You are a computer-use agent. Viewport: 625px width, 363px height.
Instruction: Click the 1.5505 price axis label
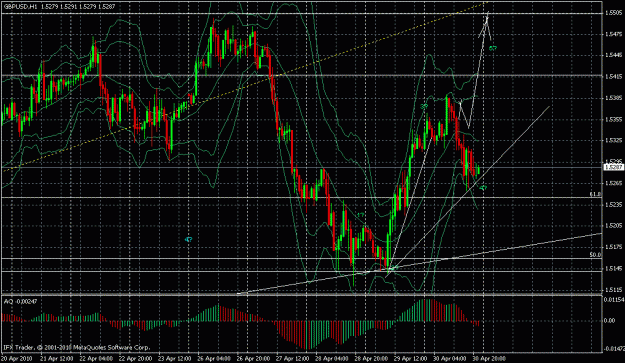(613, 13)
